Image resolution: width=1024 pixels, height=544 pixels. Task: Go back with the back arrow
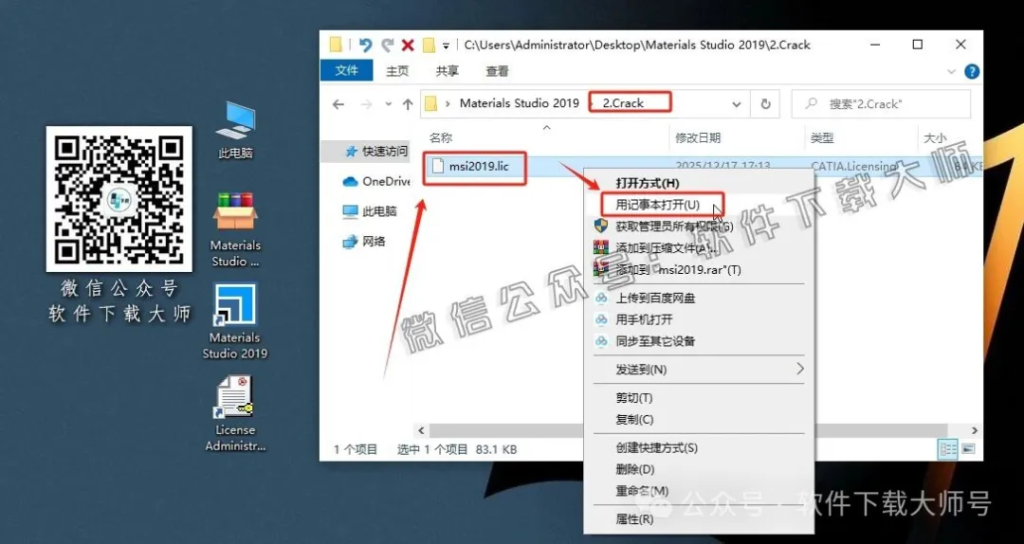pyautogui.click(x=338, y=104)
